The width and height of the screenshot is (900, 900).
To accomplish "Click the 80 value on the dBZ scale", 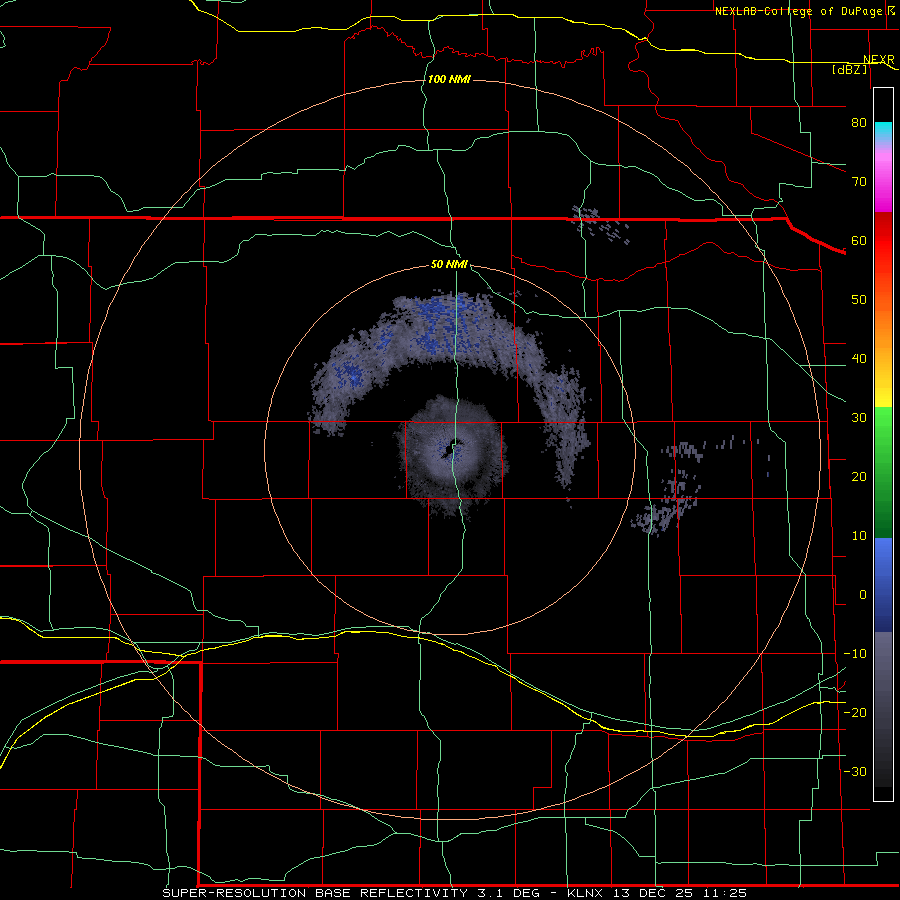I will pos(859,123).
